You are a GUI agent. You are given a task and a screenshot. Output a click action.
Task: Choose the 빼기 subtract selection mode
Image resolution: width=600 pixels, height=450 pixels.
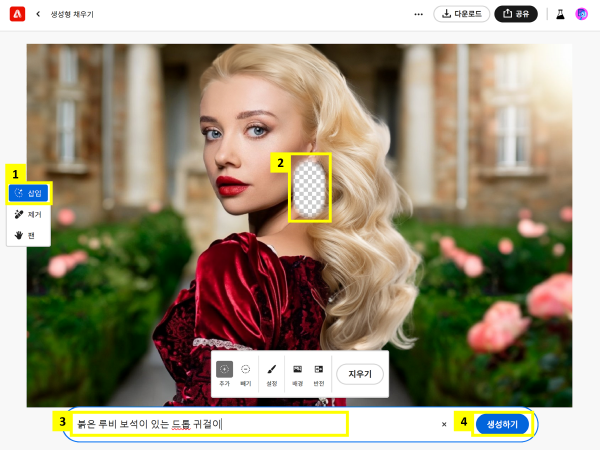[245, 374]
